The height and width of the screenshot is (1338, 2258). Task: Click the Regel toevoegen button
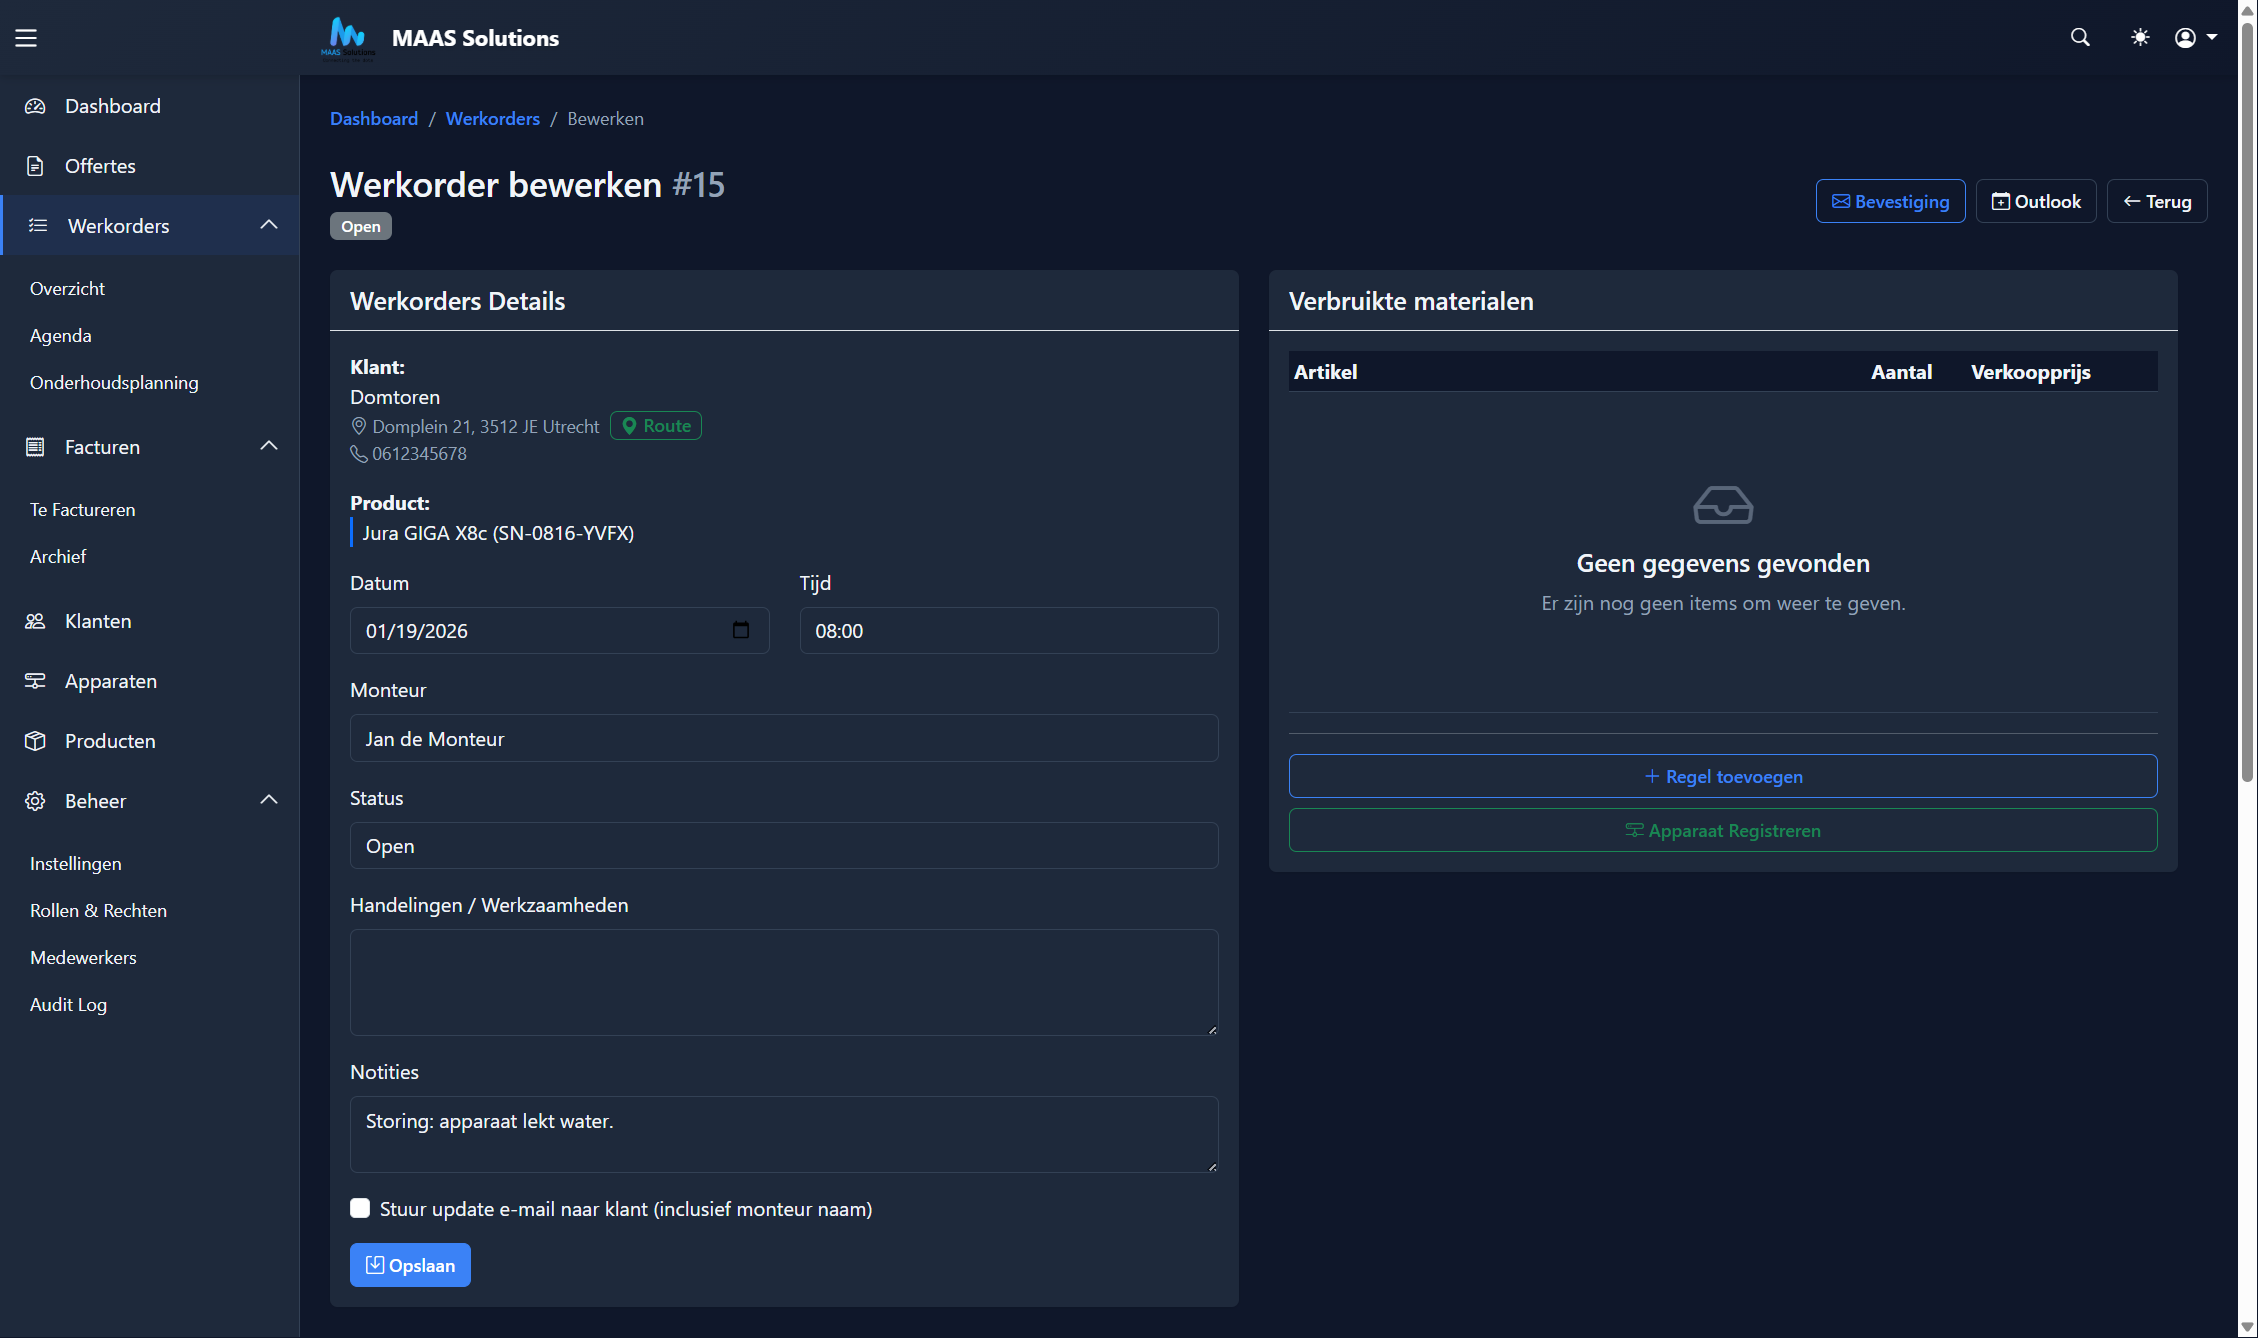pyautogui.click(x=1722, y=776)
